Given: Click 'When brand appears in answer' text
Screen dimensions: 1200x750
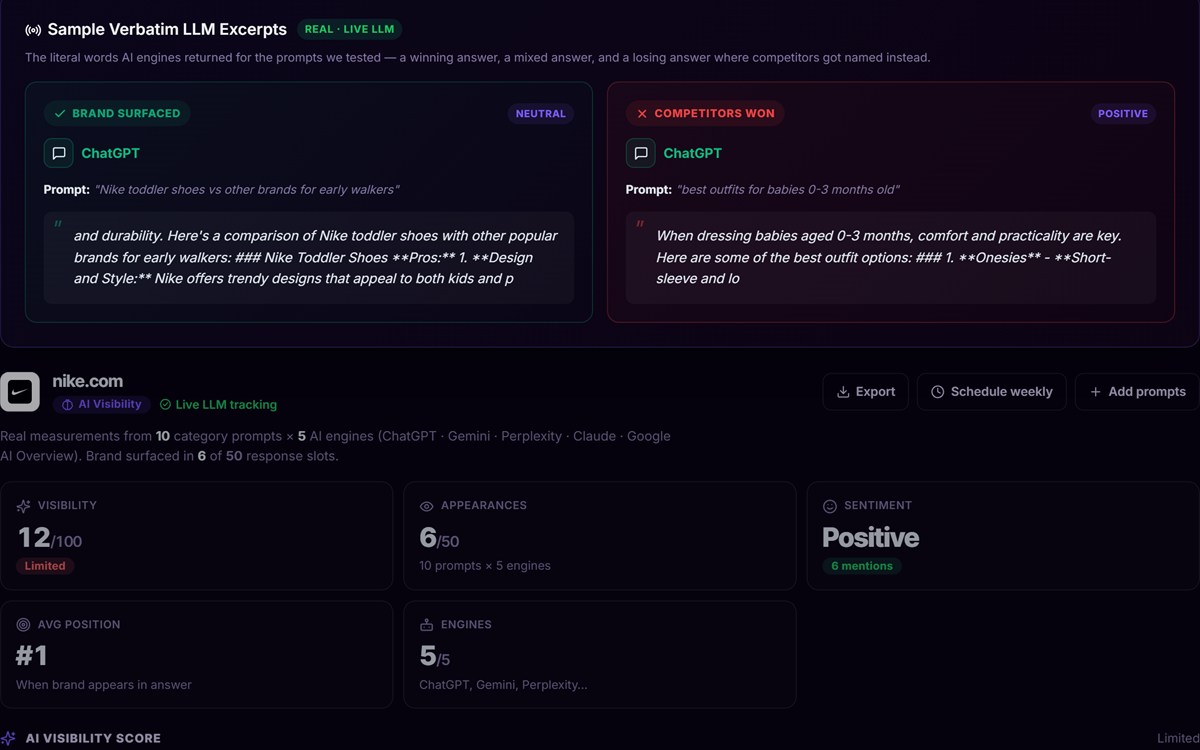Looking at the screenshot, I should [104, 685].
